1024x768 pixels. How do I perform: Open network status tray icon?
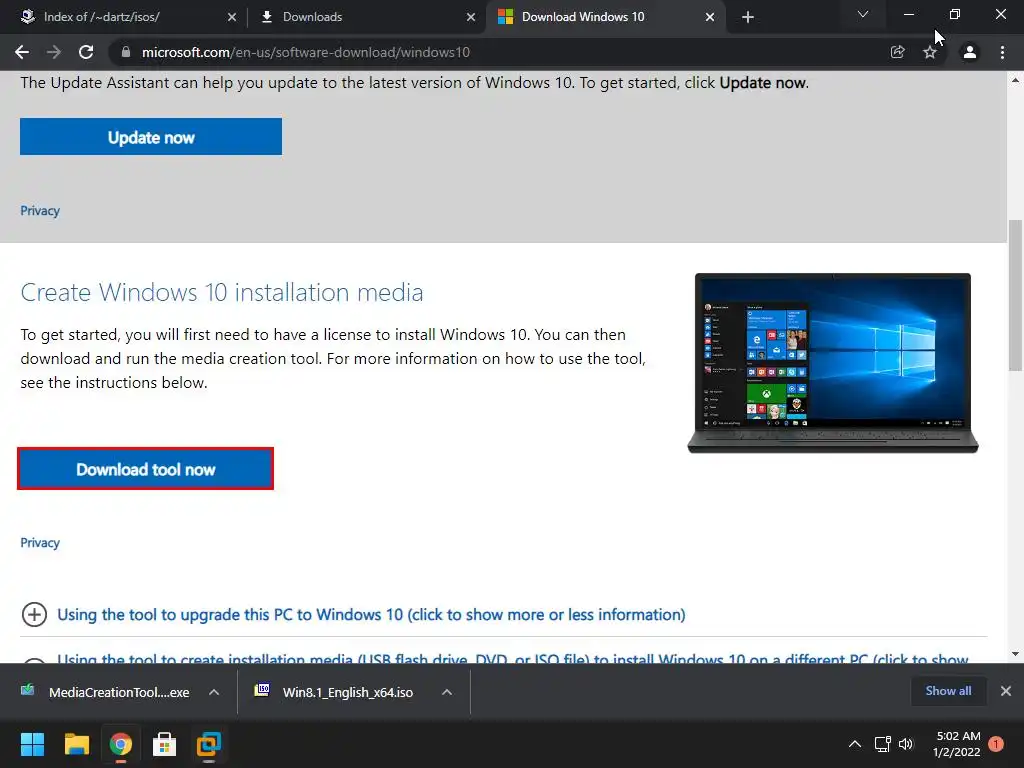click(882, 744)
